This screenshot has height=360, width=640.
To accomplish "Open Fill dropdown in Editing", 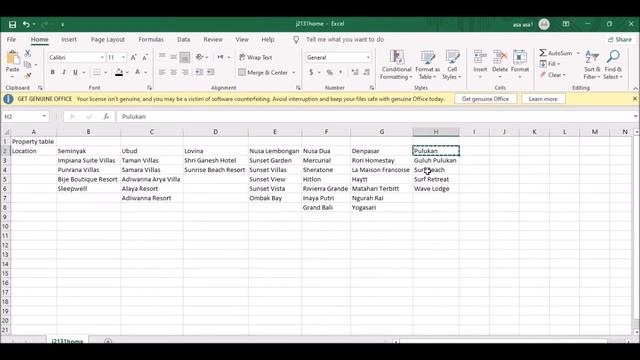I will [550, 64].
